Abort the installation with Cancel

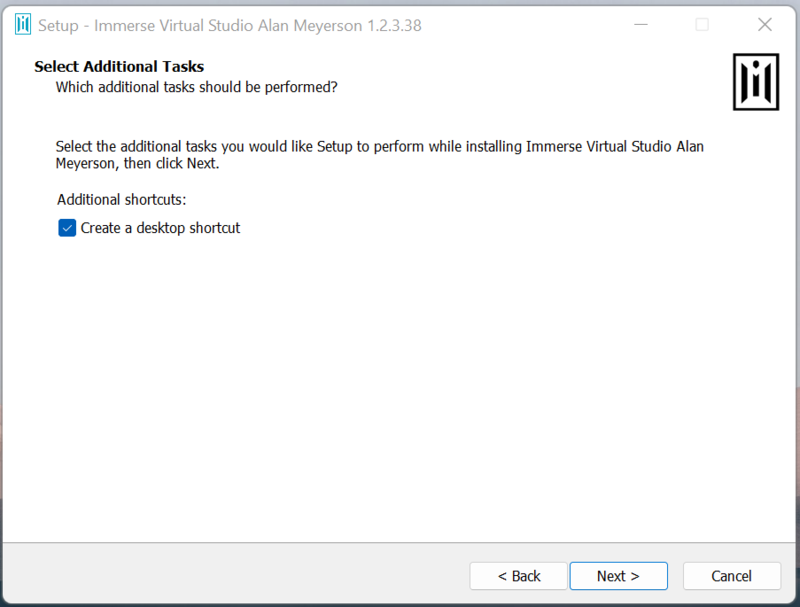coord(731,576)
